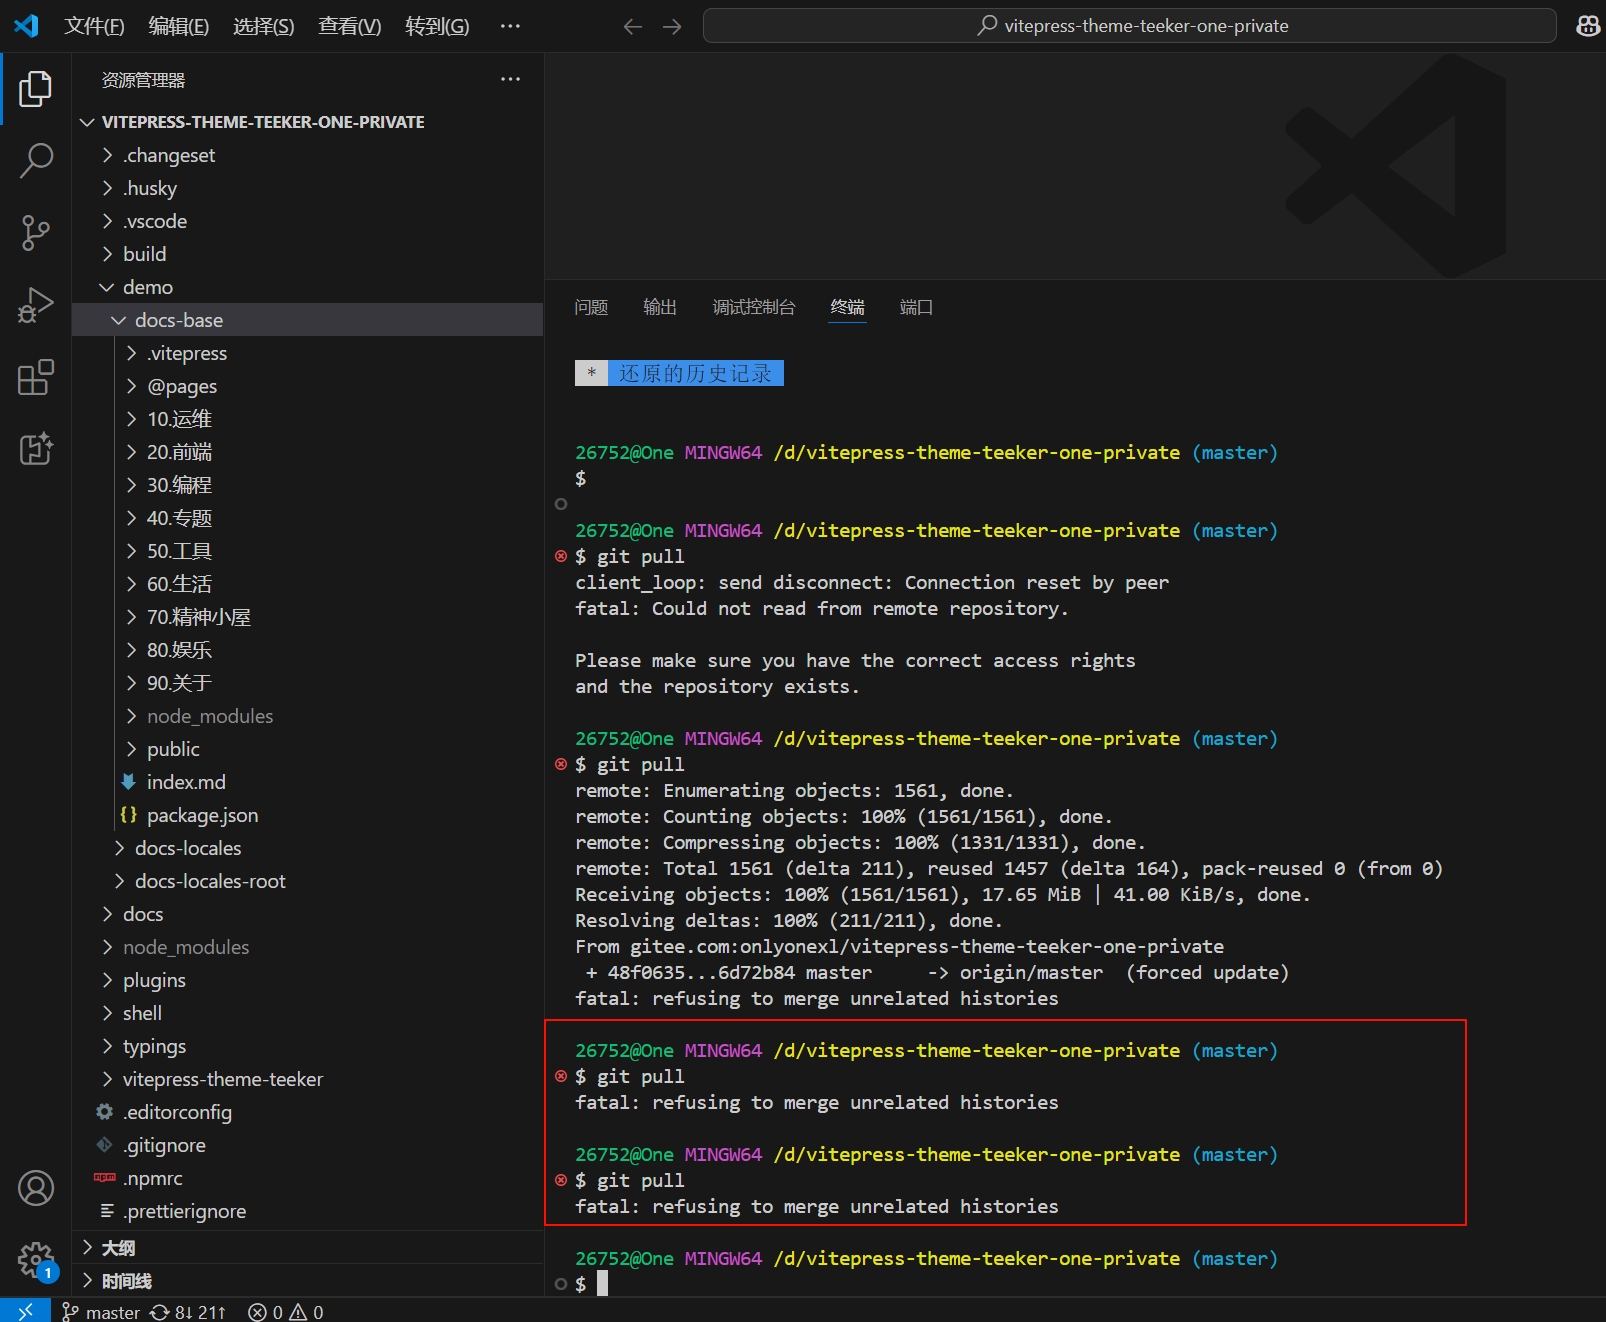Screen dimensions: 1606x1322
Task: Click the package.json braces icon
Action: (x=128, y=815)
